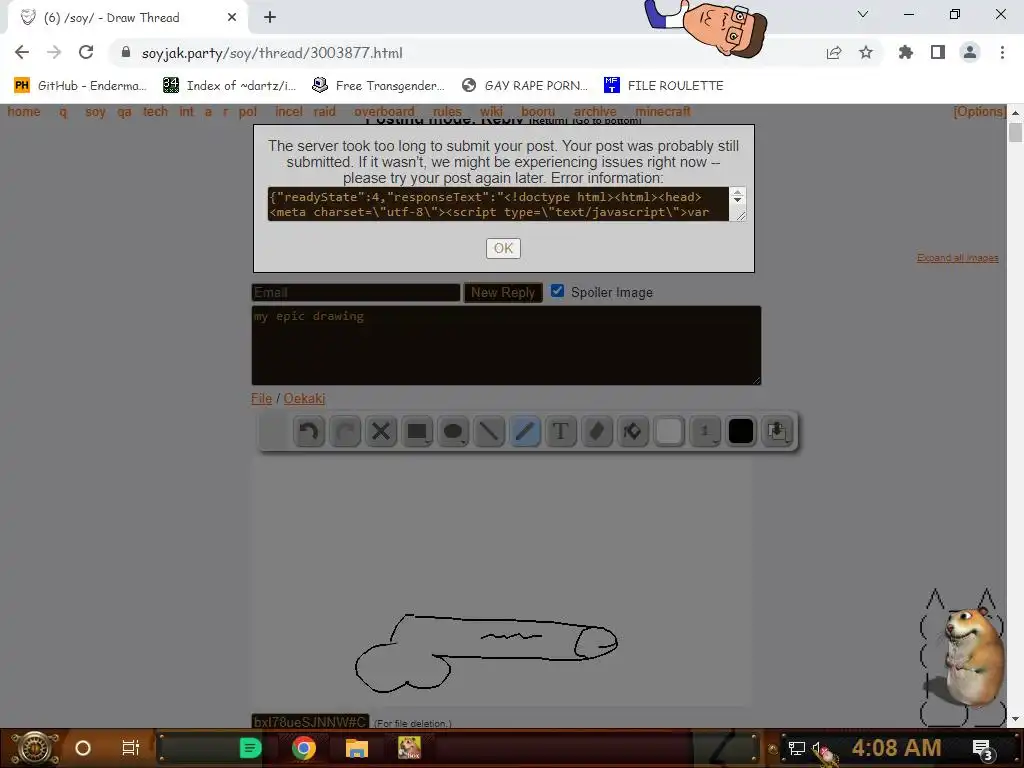Reload the current page

pyautogui.click(x=86, y=52)
